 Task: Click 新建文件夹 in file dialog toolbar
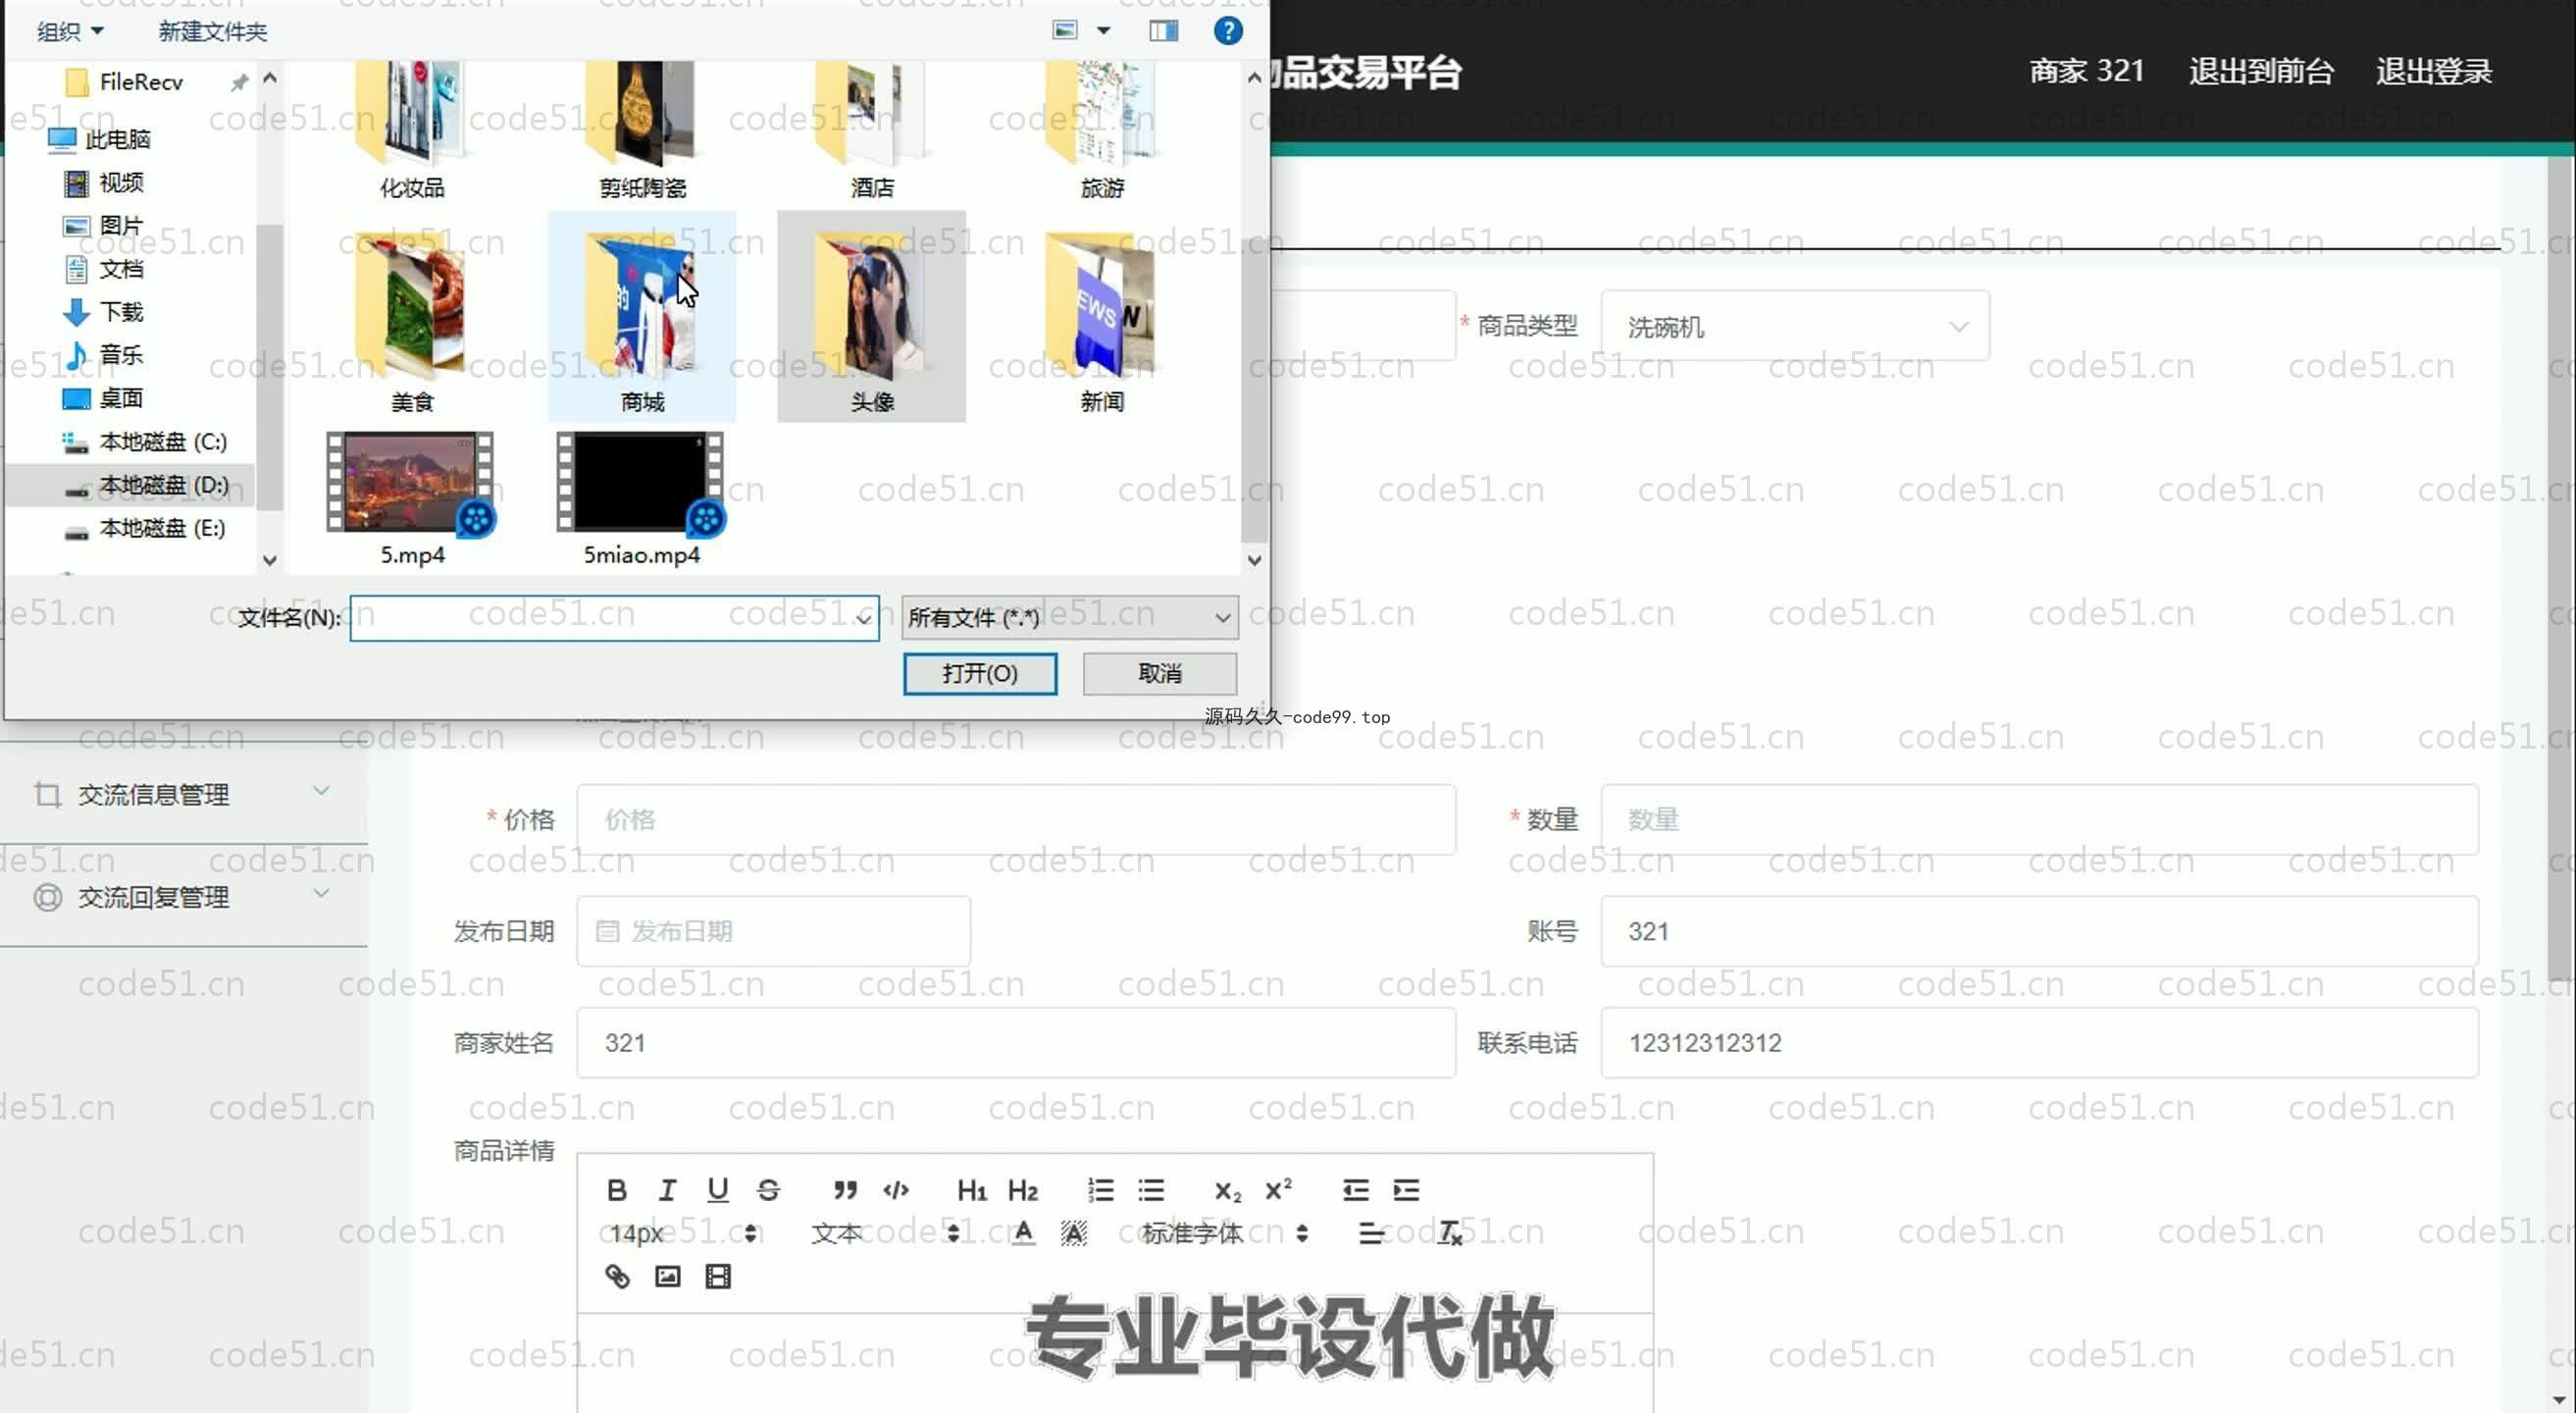coord(212,31)
